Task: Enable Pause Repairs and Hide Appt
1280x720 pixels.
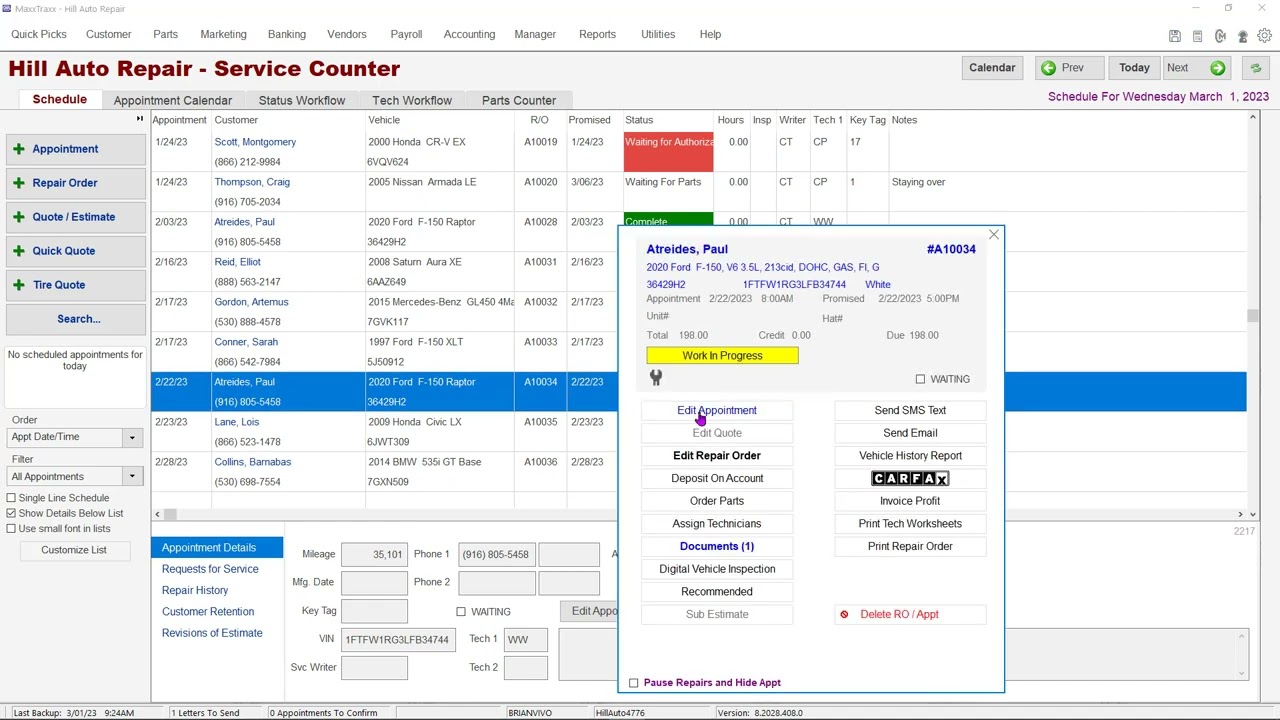Action: [x=633, y=683]
